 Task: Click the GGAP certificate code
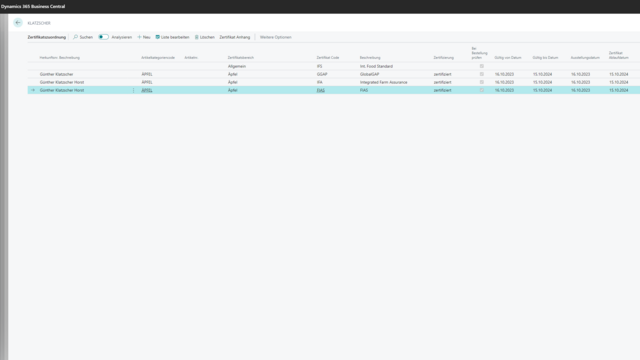point(322,74)
